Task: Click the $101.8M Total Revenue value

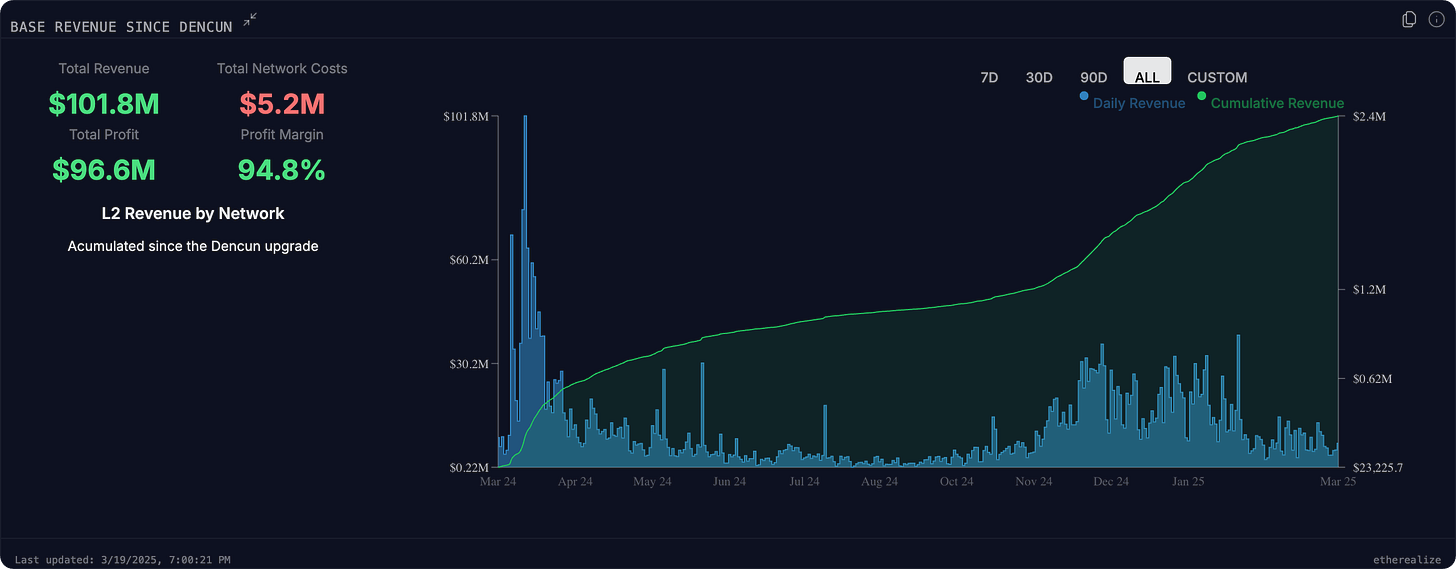Action: tap(104, 103)
